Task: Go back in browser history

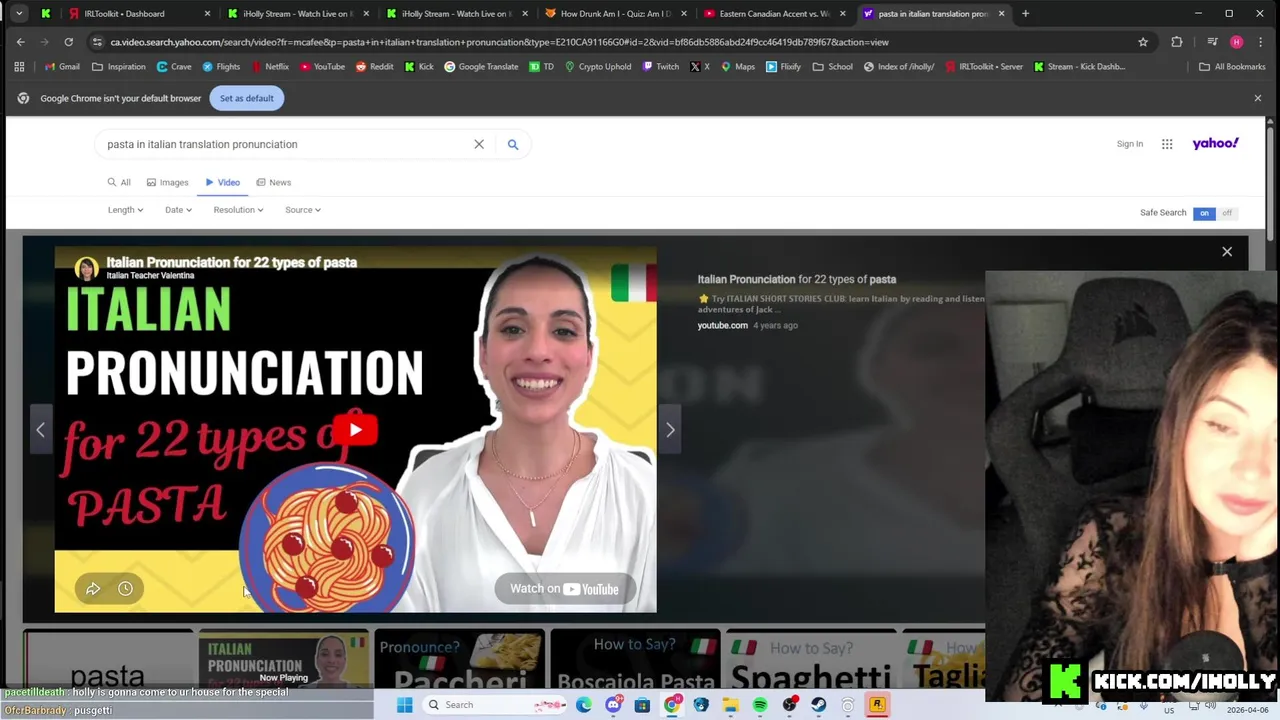Action: coord(20,42)
